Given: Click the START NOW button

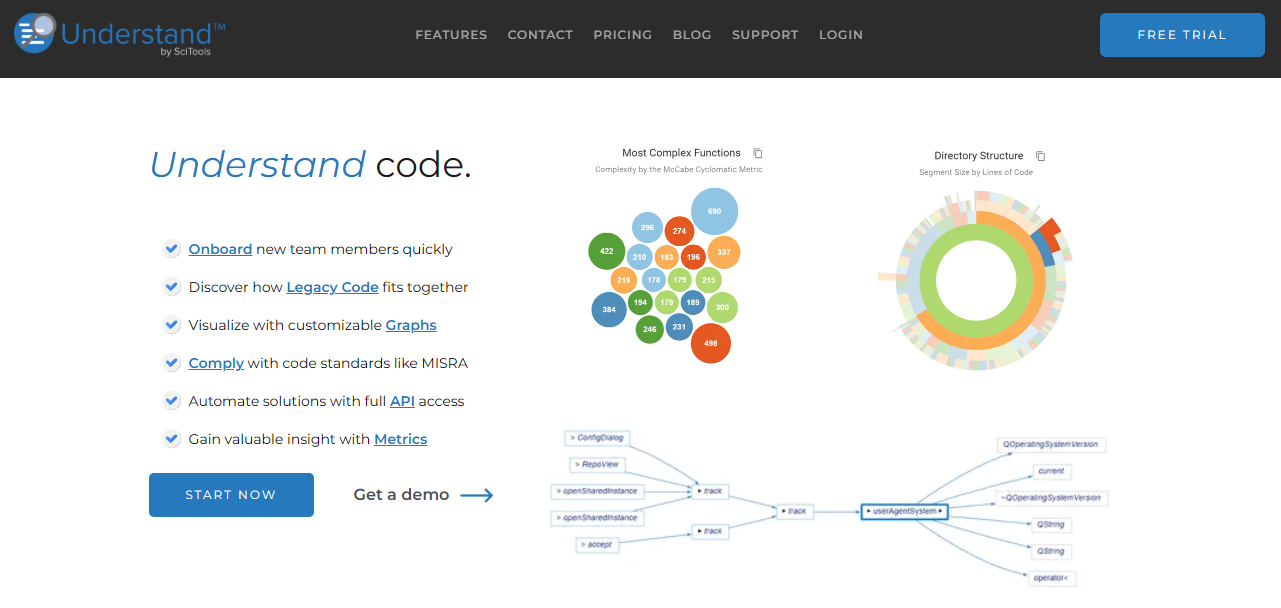Looking at the screenshot, I should click(231, 495).
